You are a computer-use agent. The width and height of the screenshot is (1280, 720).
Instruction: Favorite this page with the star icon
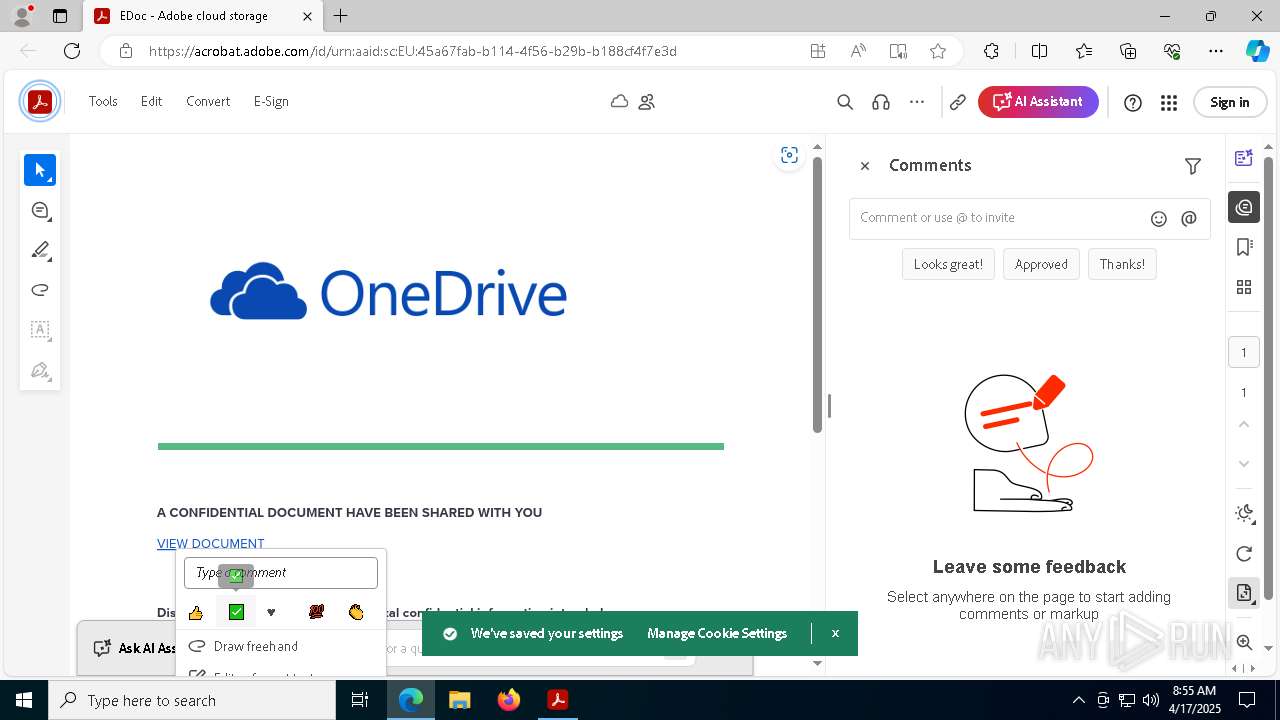[938, 51]
